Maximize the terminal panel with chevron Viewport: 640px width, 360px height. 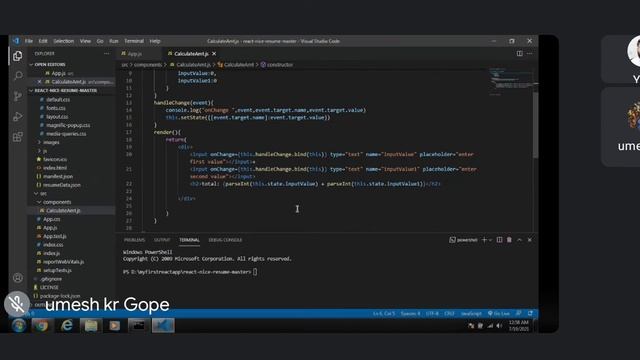click(519, 240)
